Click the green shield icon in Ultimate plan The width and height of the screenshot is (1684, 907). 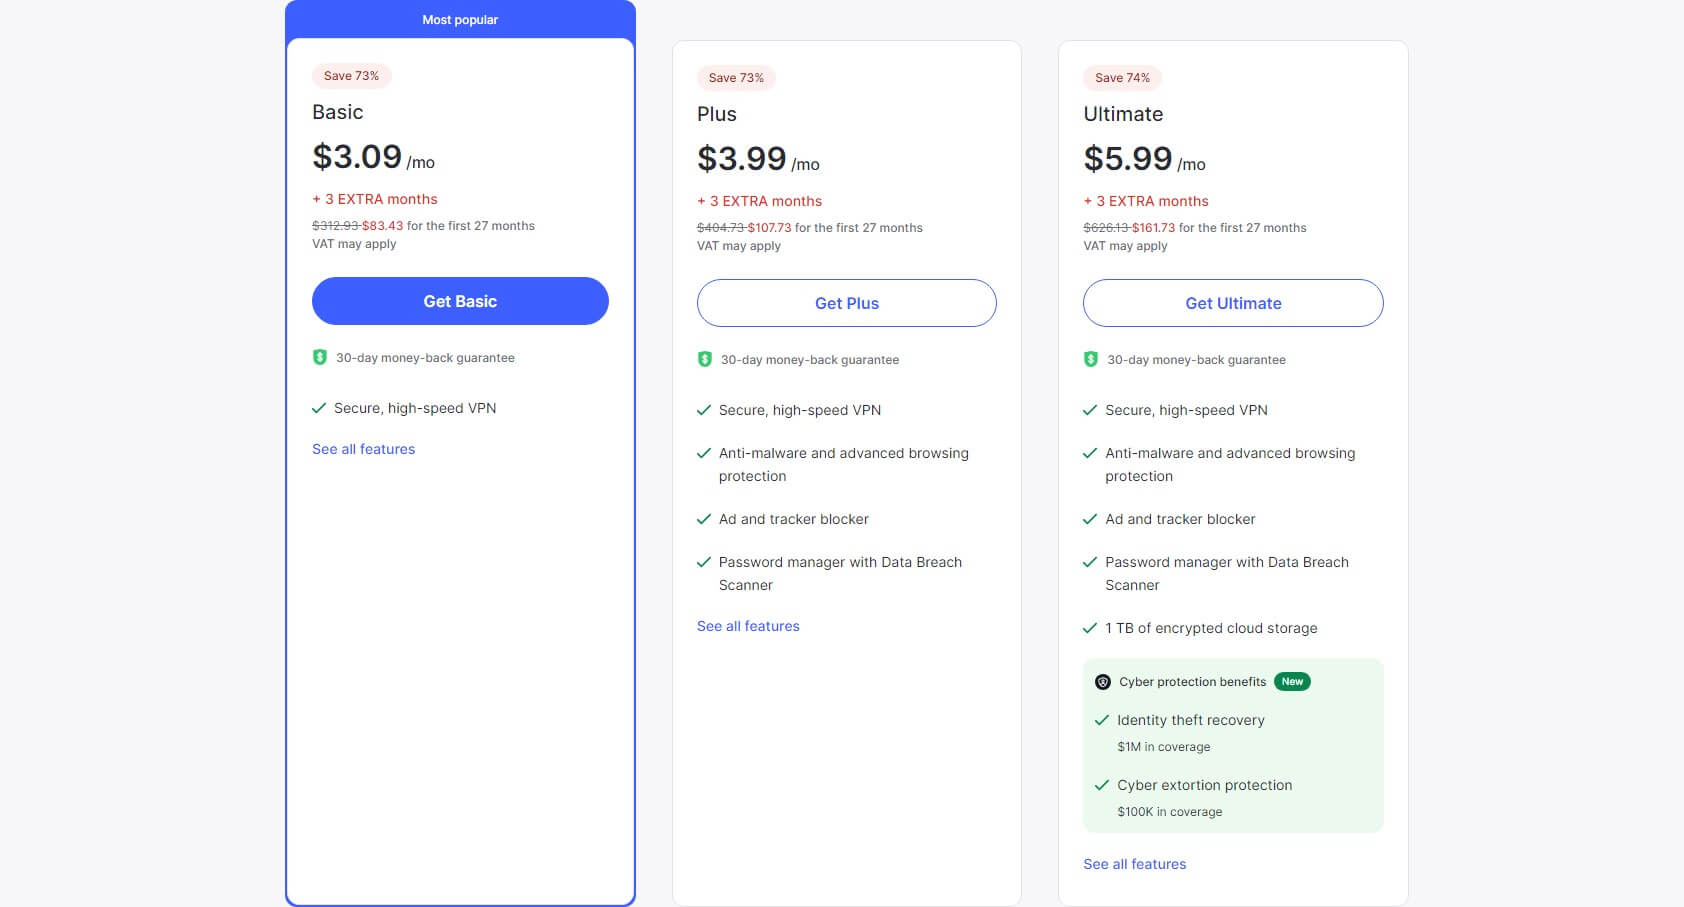(x=1091, y=359)
